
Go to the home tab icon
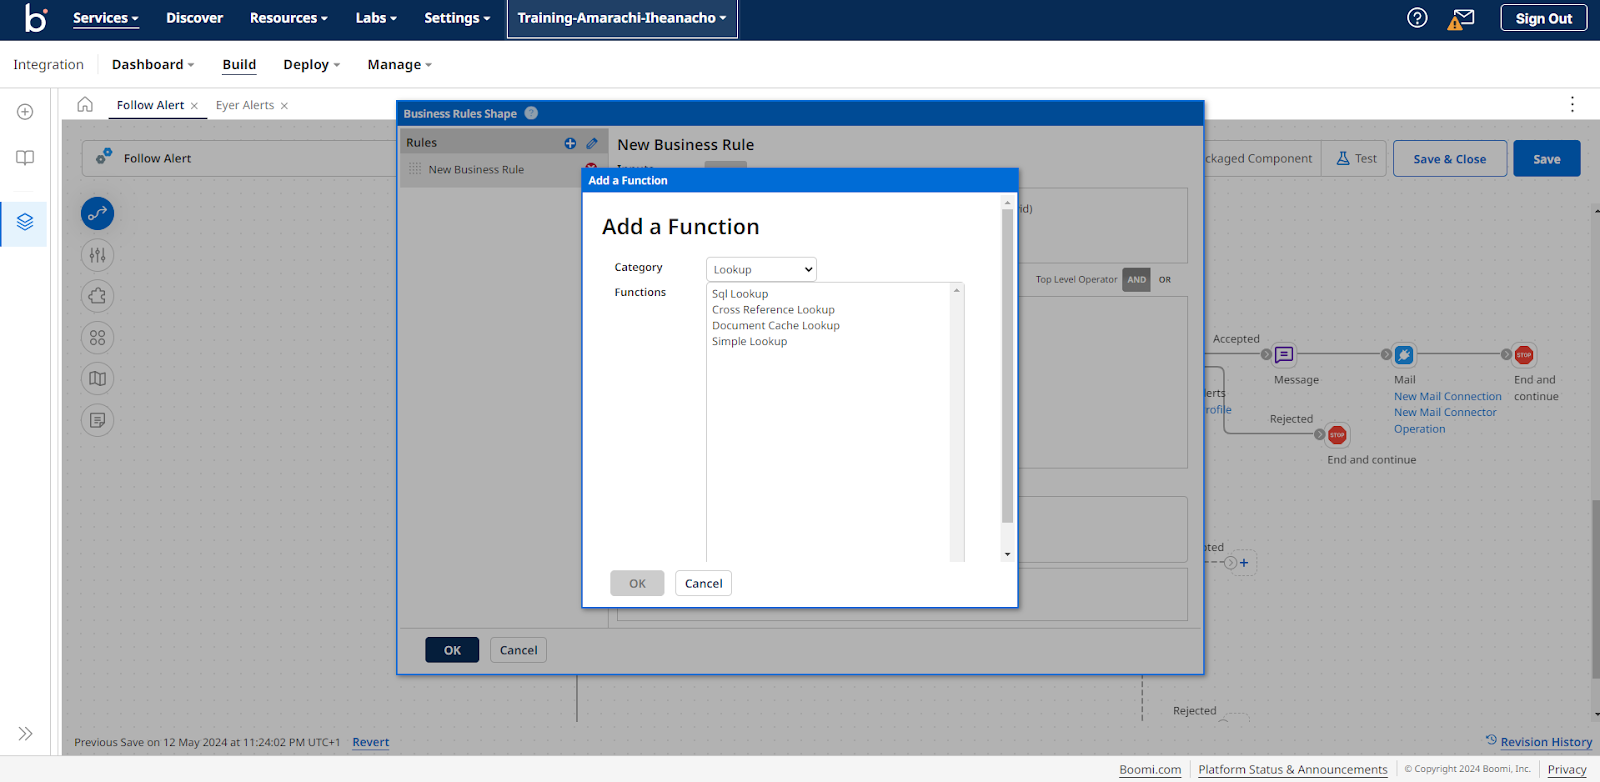click(x=85, y=105)
